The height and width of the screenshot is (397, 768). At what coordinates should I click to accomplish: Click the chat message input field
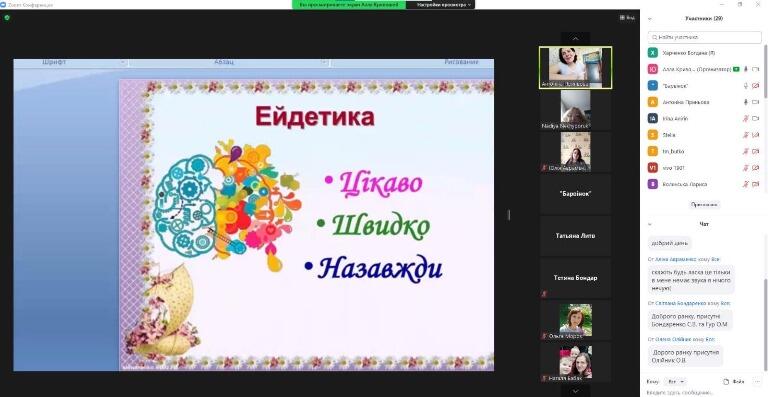pos(704,393)
